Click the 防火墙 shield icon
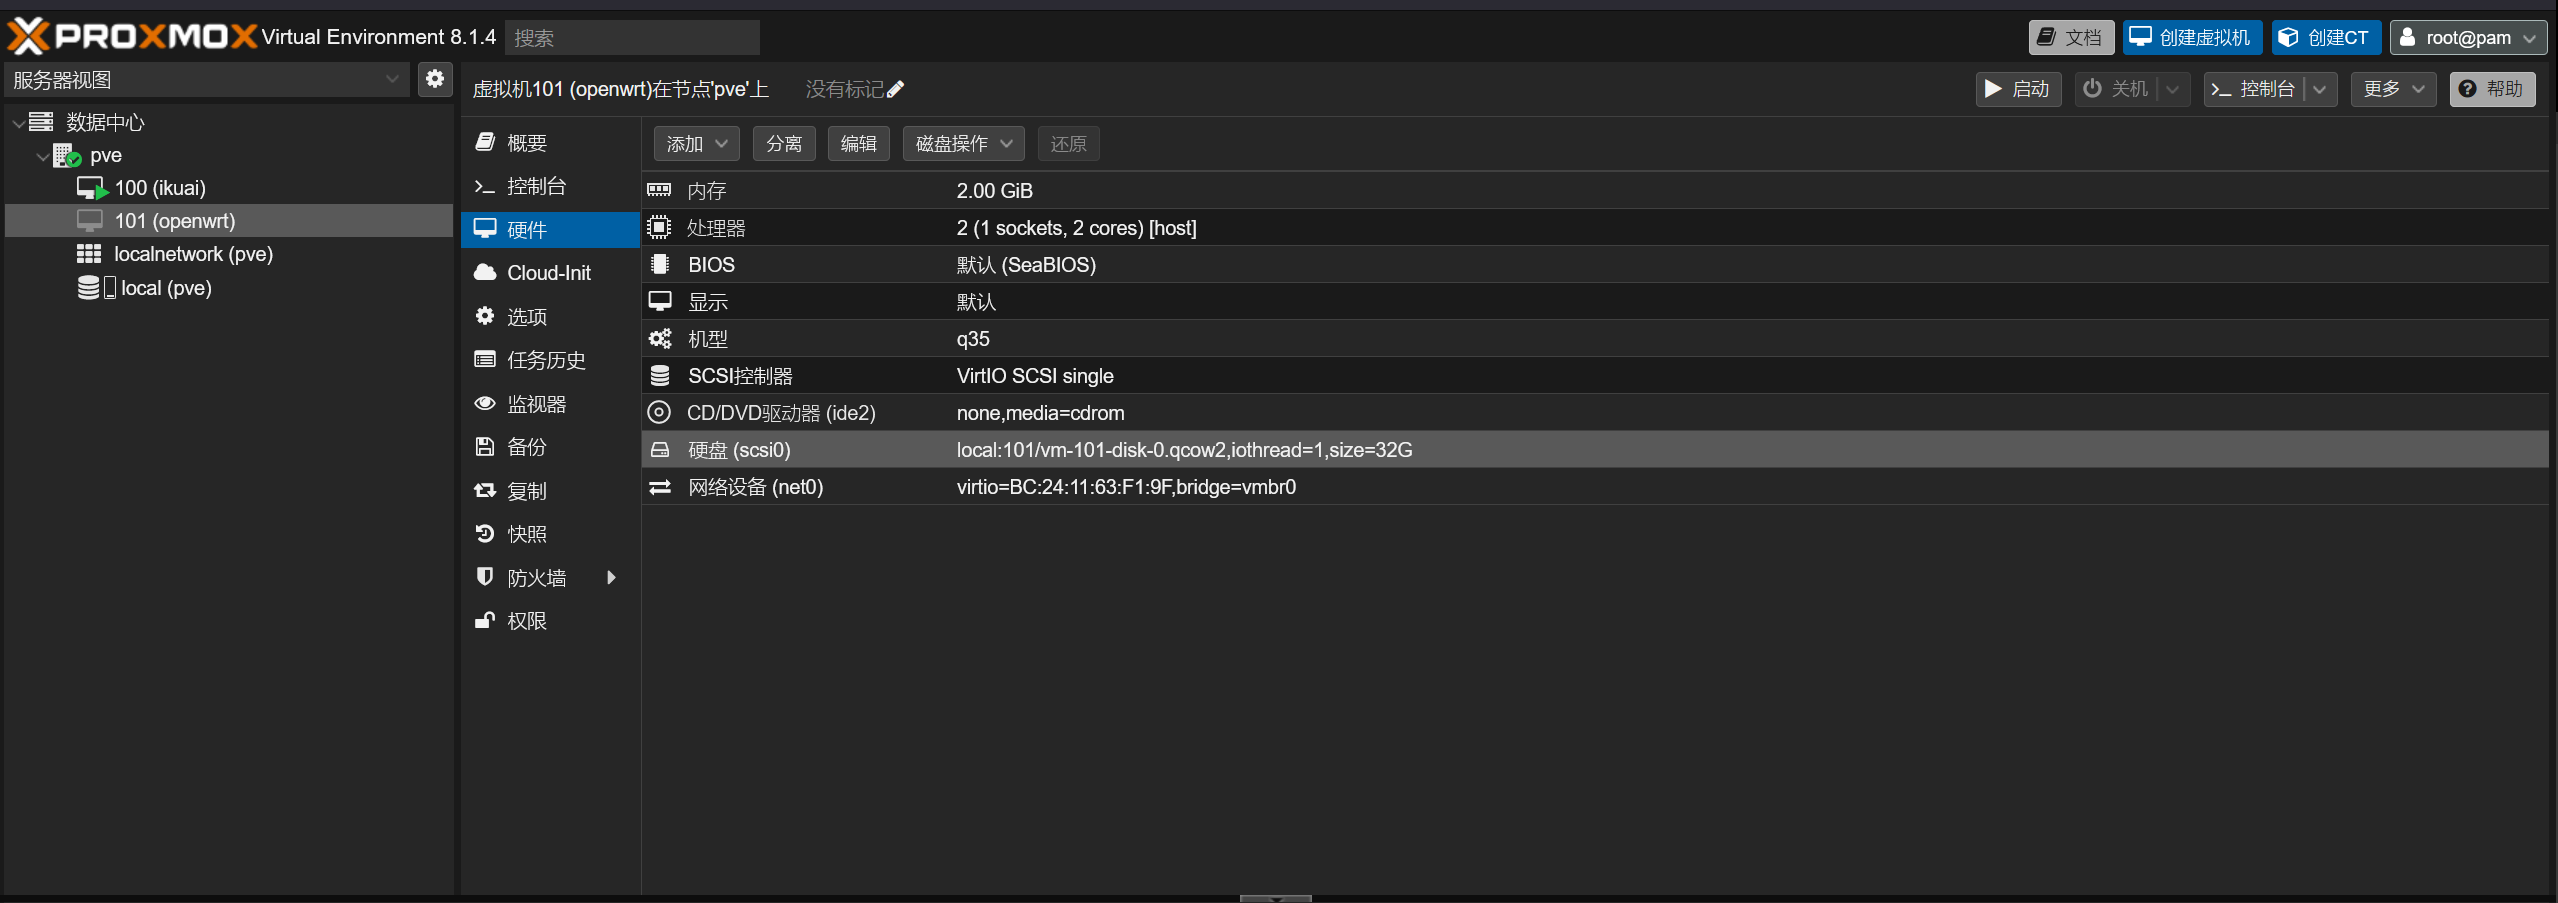Viewport: 2558px width, 903px height. pos(485,577)
